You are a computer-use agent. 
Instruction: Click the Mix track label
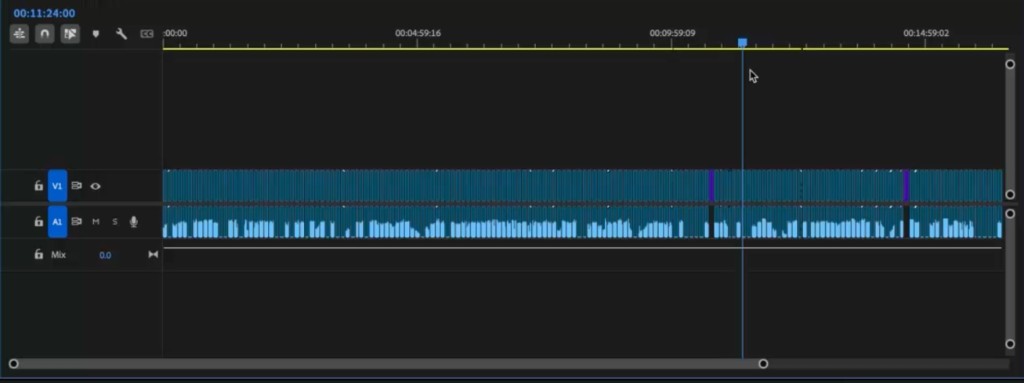coord(59,254)
